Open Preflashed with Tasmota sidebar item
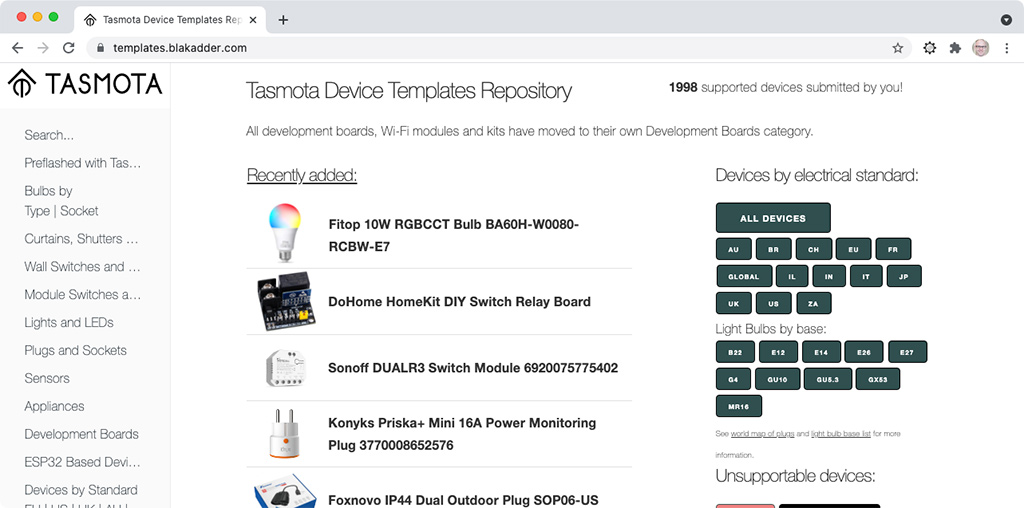Viewport: 1024px width, 508px height. [x=82, y=163]
